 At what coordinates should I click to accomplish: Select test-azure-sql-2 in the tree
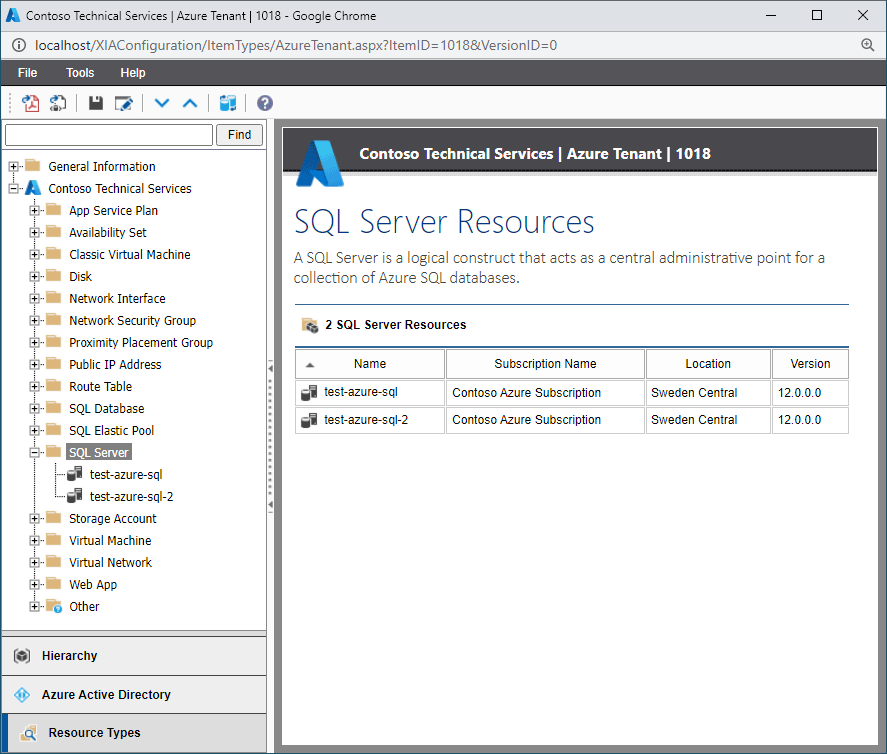click(x=131, y=497)
